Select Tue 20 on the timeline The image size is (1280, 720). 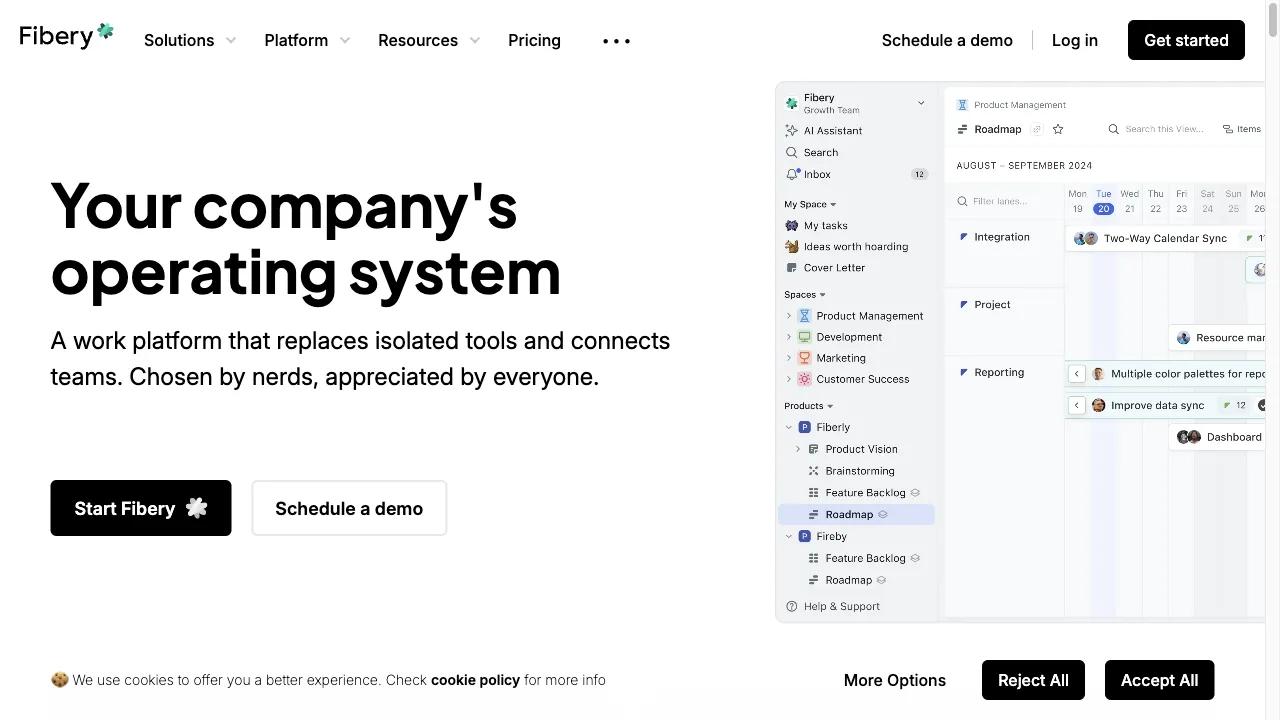pos(1103,201)
